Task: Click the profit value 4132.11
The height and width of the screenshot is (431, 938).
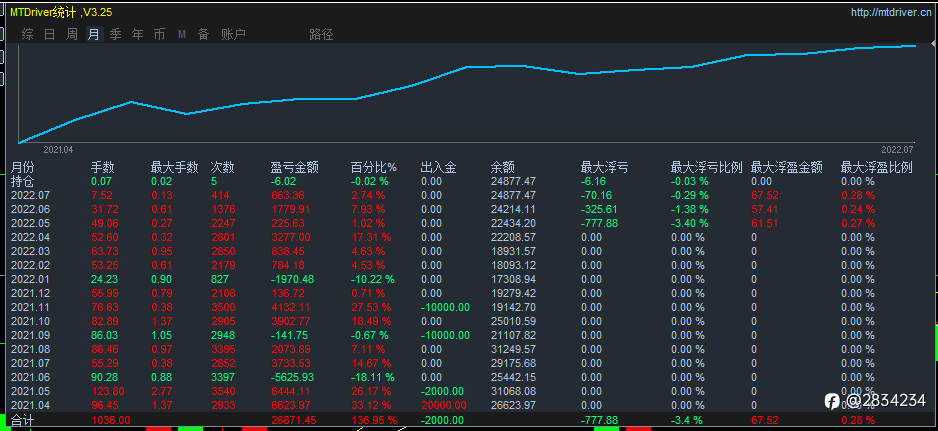Action: pos(290,307)
